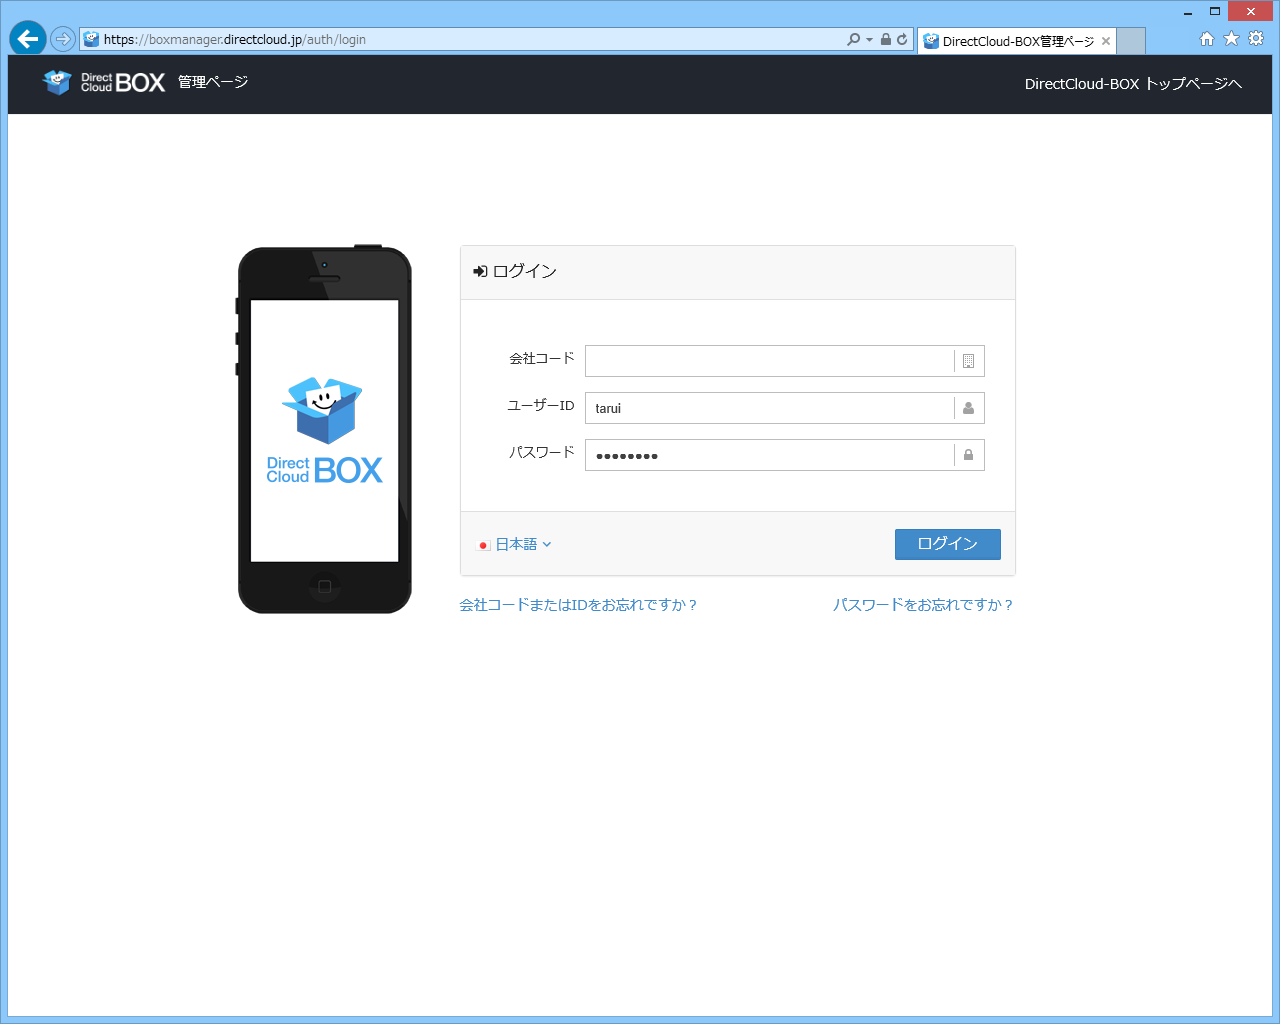1280x1024 pixels.
Task: Click the login arrow icon next to ログイン heading
Action: (478, 270)
